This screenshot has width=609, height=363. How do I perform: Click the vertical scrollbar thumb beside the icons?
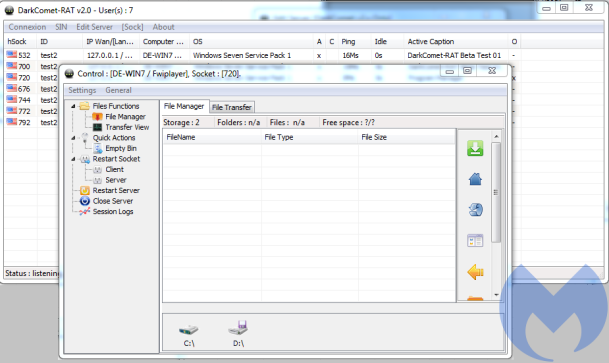pos(496,192)
